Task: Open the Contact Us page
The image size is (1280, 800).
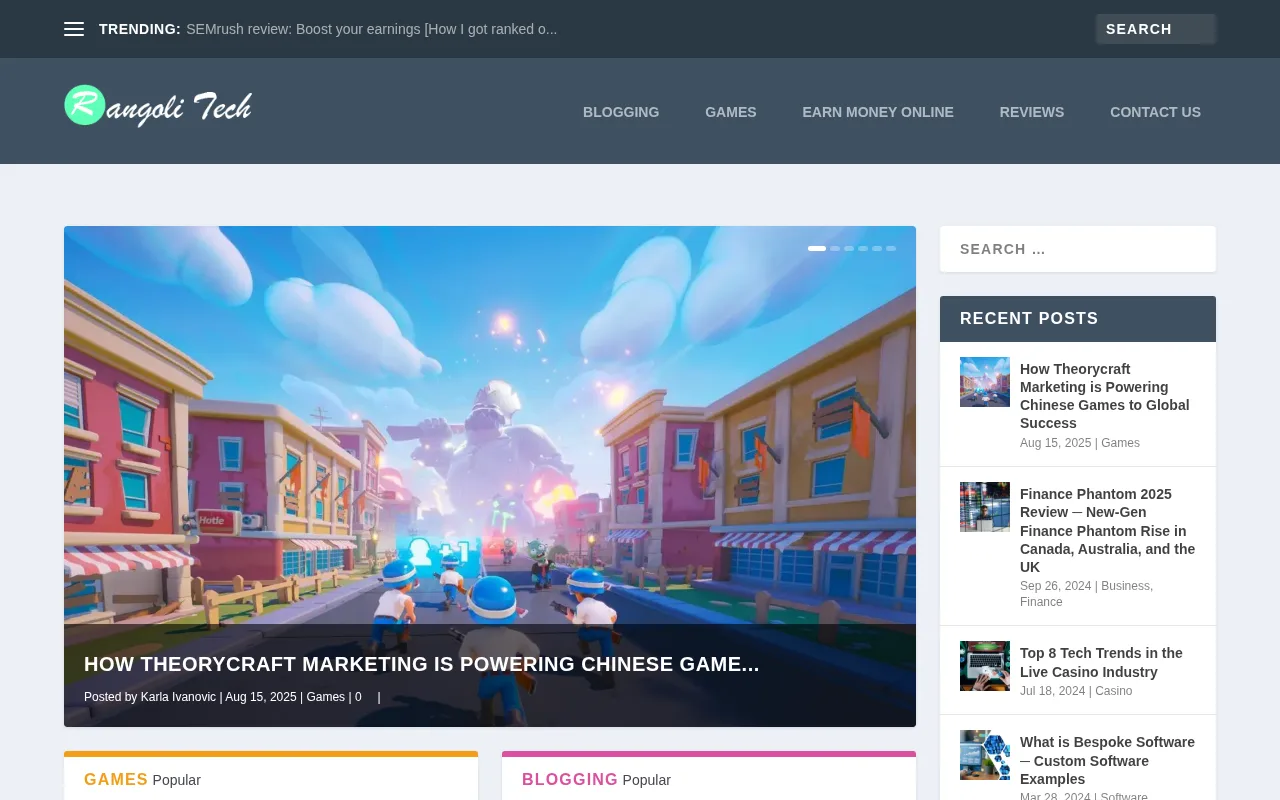Action: 1155,112
